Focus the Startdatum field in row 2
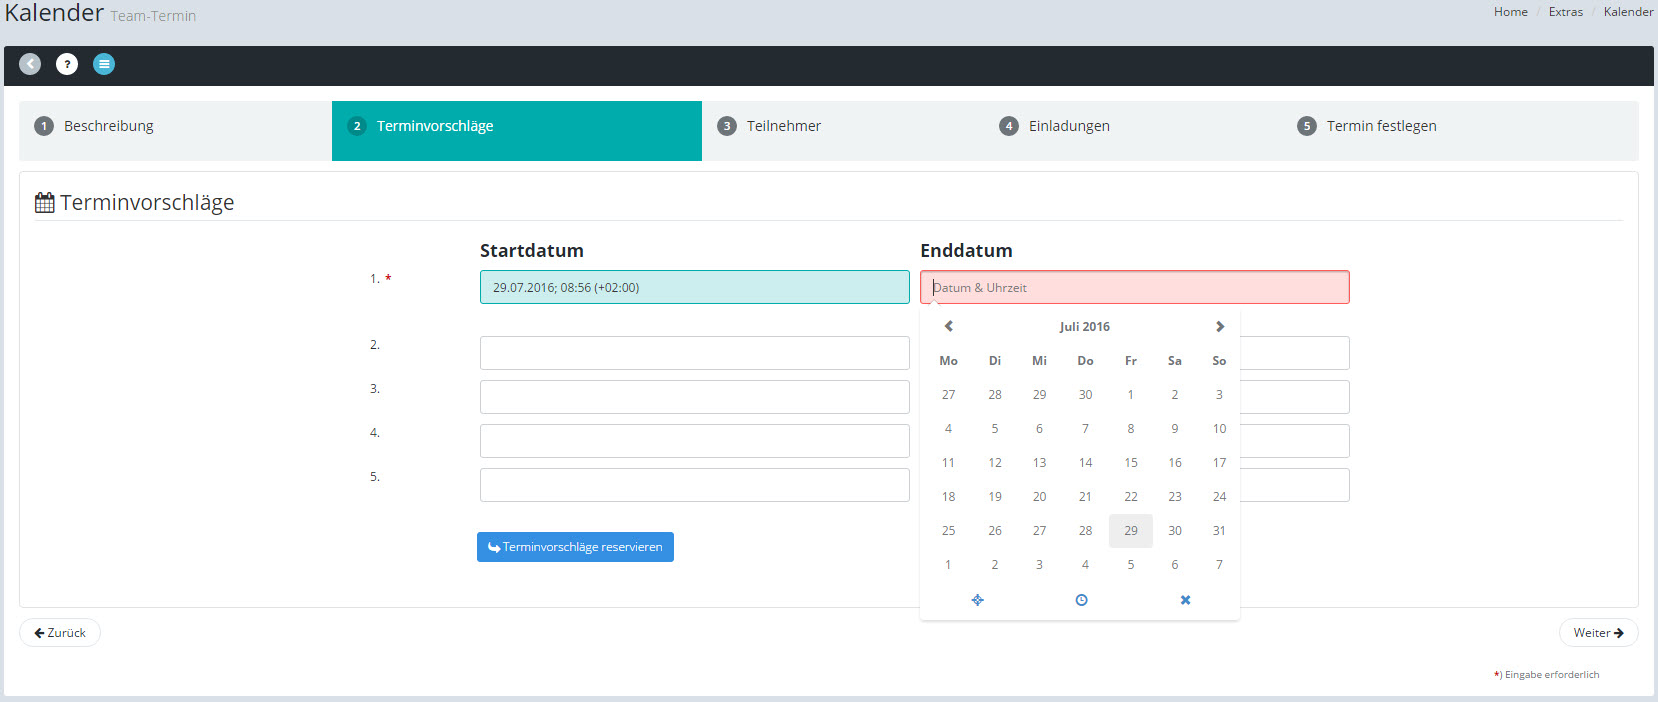Viewport: 1658px width, 702px height. coord(694,353)
